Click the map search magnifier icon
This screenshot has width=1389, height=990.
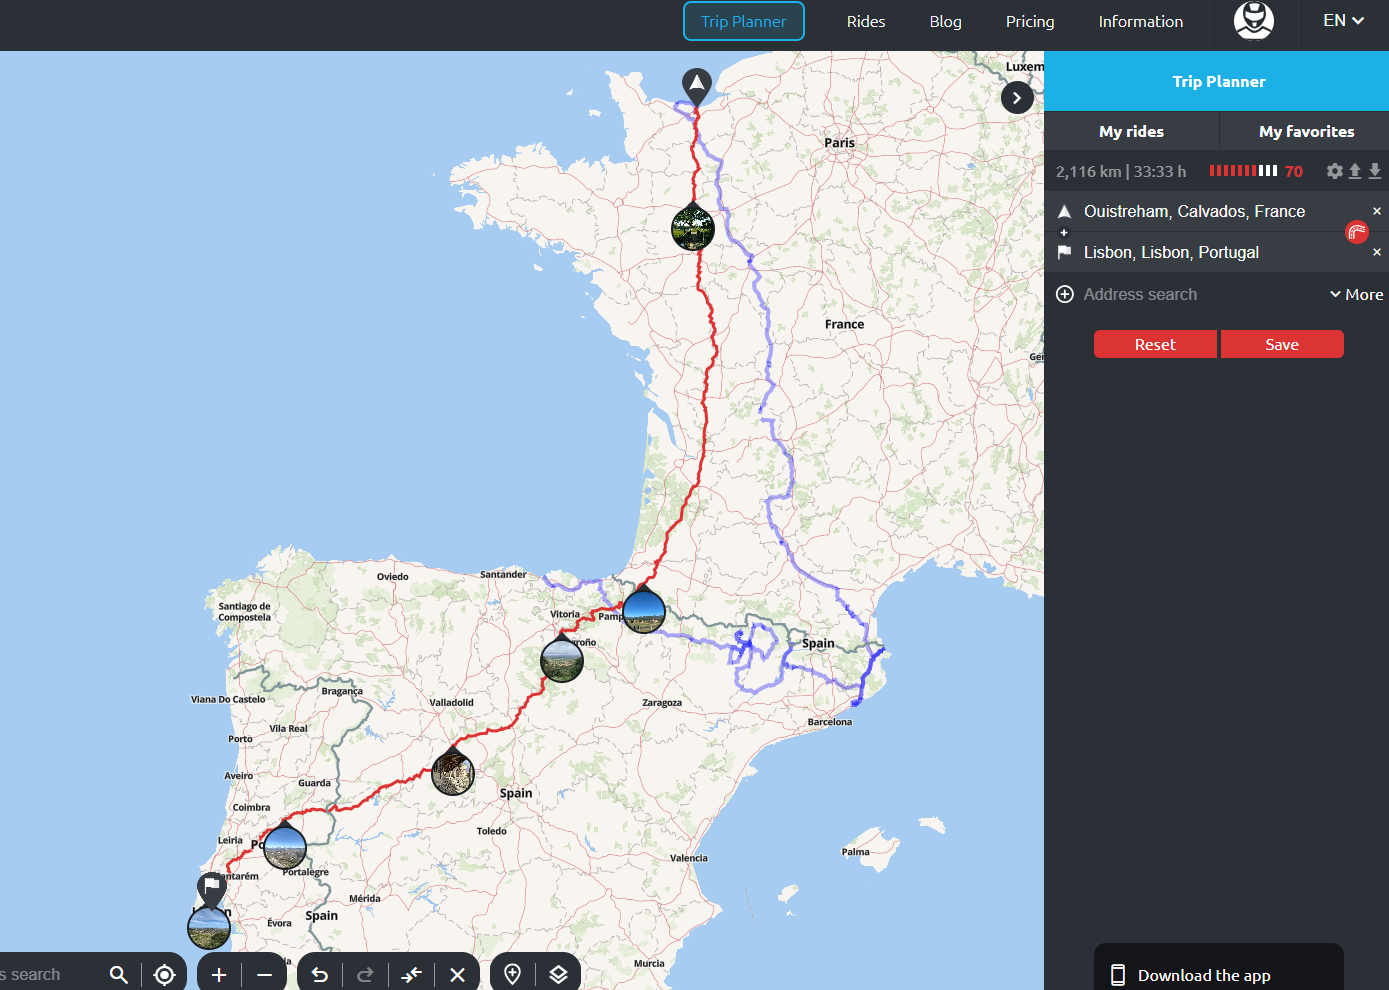pos(118,974)
